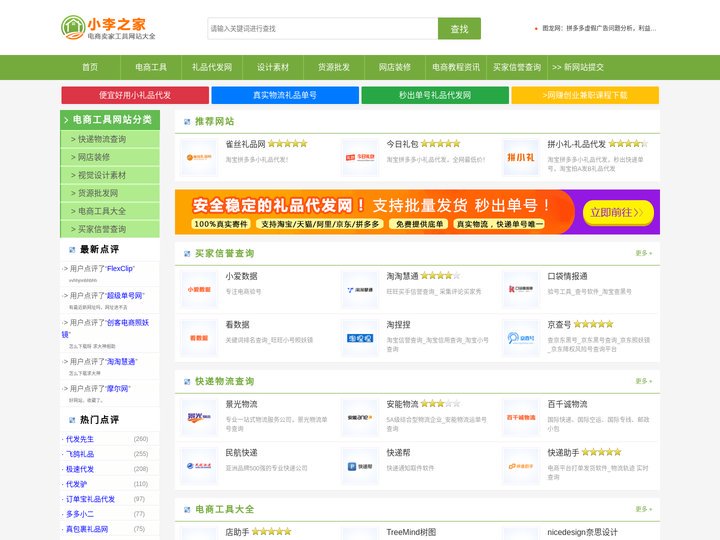
Task: Open 多多小二 in hot reviews
Action: [79, 514]
